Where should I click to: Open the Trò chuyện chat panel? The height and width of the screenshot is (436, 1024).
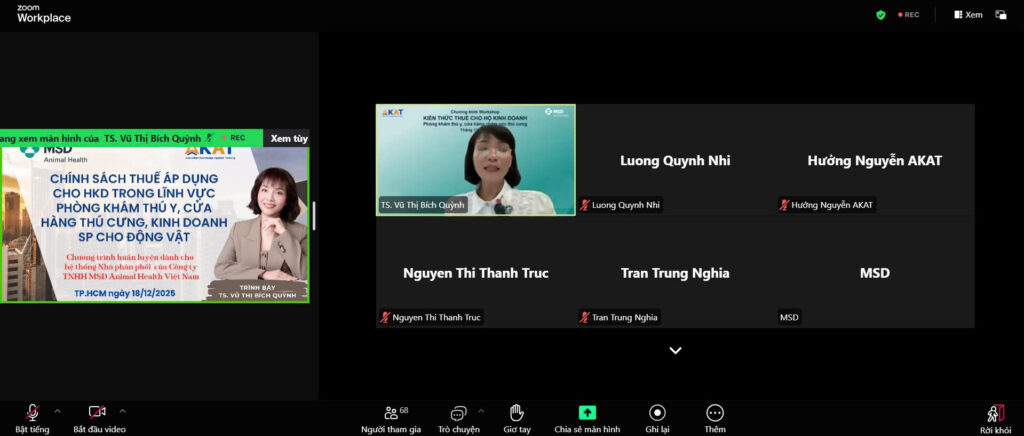(x=458, y=416)
